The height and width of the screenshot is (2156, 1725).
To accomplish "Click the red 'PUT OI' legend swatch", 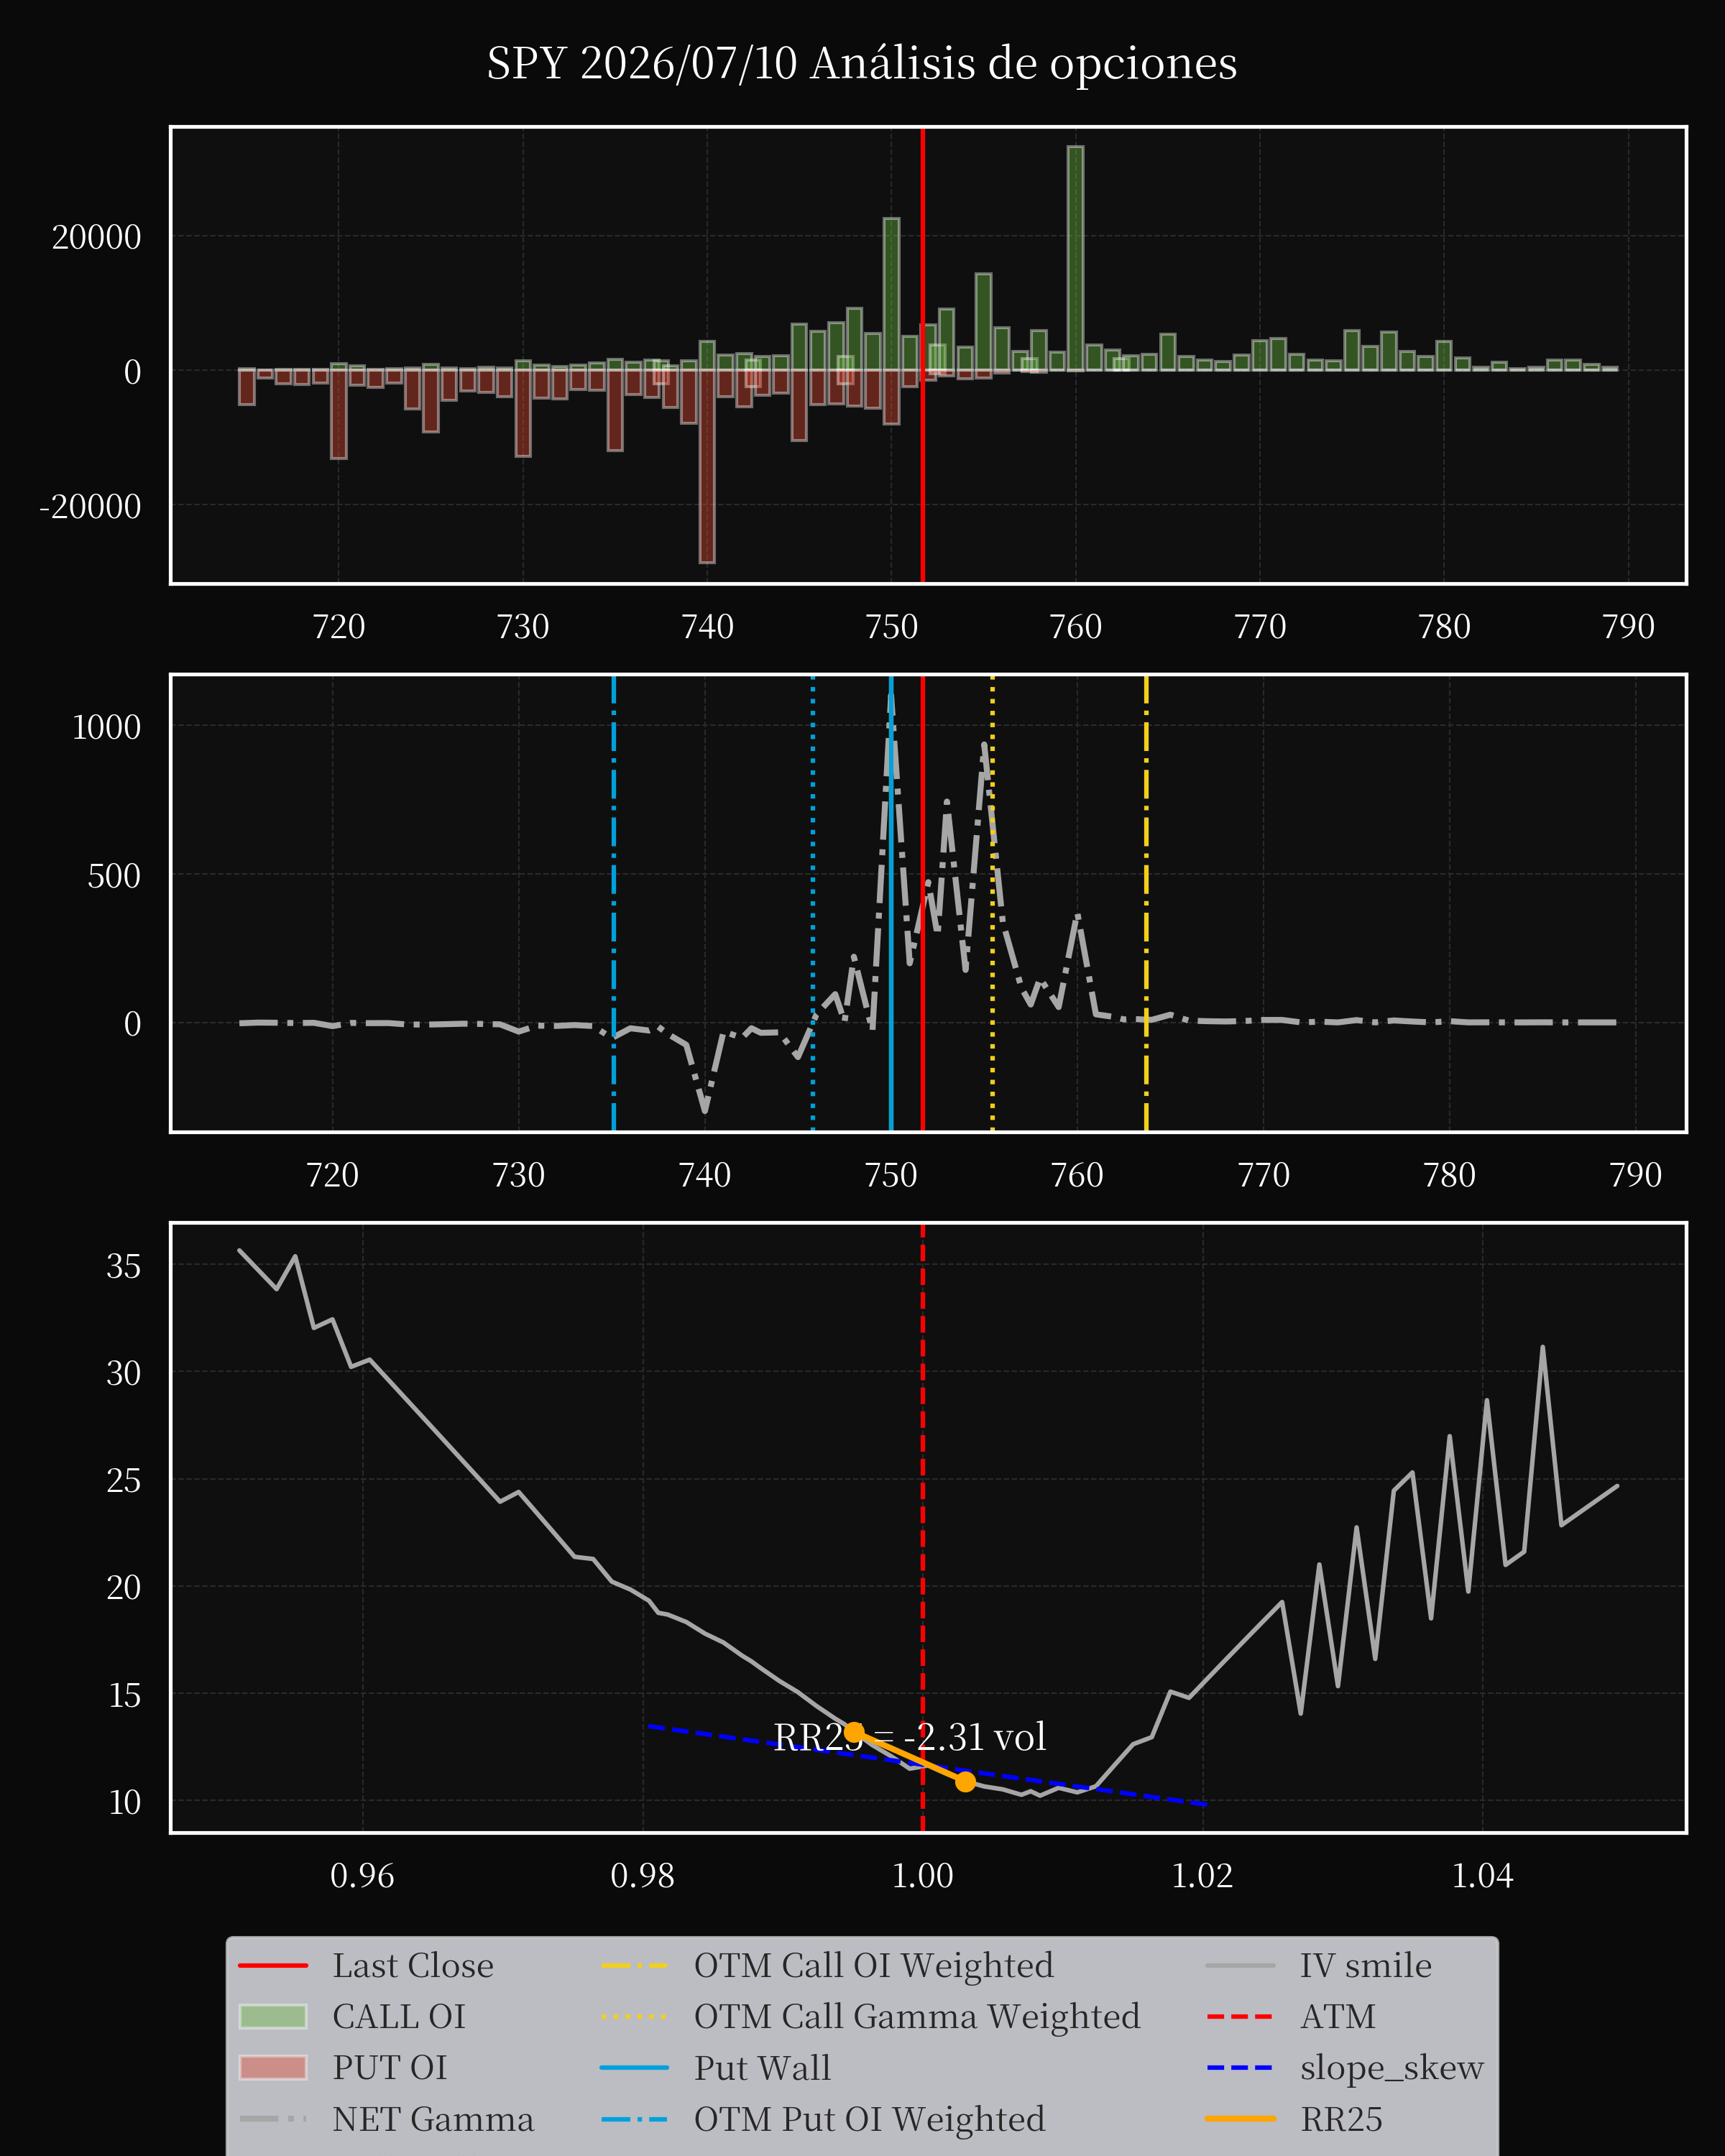I will point(273,2068).
